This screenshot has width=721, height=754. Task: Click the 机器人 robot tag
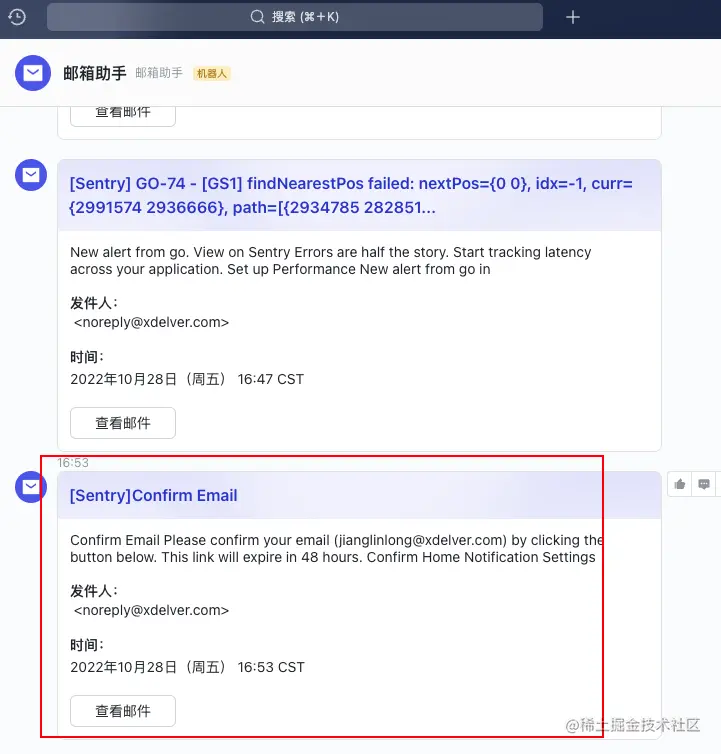coord(212,74)
